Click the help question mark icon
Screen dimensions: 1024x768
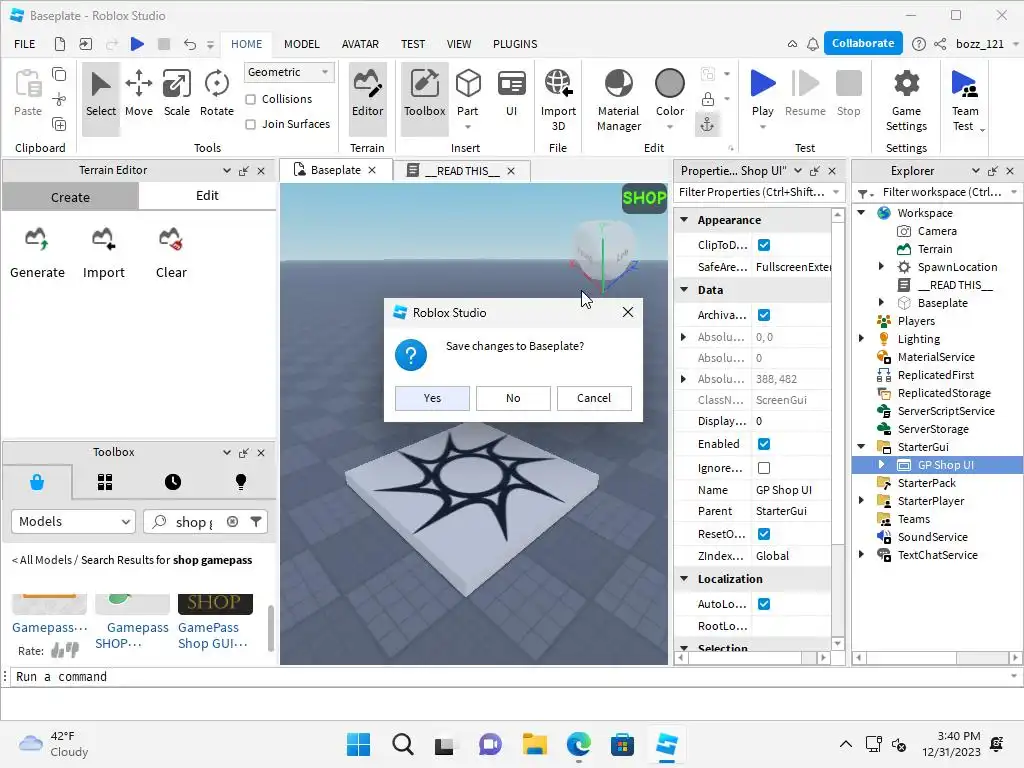click(x=918, y=44)
